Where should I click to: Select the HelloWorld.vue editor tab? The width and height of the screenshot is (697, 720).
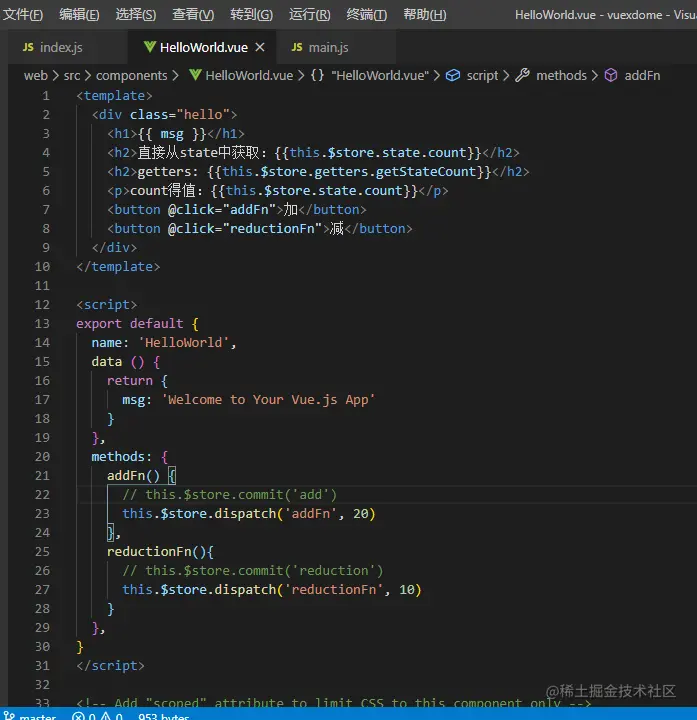[203, 47]
